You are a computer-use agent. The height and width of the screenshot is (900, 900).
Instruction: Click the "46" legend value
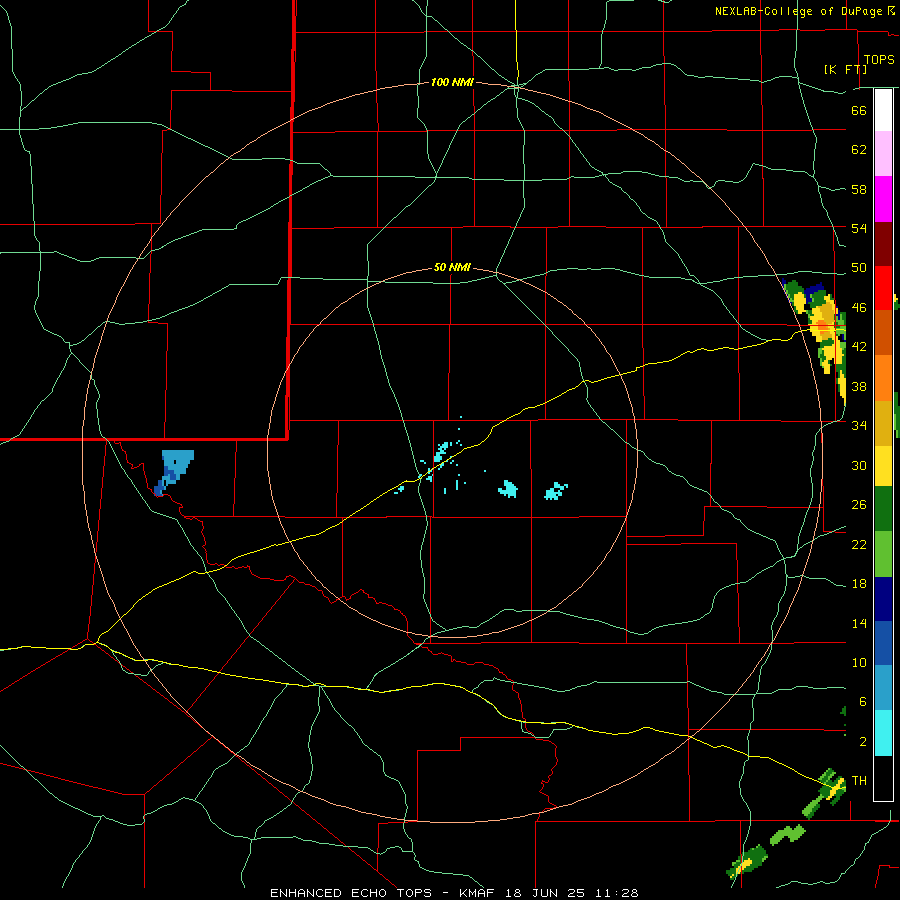(x=859, y=308)
